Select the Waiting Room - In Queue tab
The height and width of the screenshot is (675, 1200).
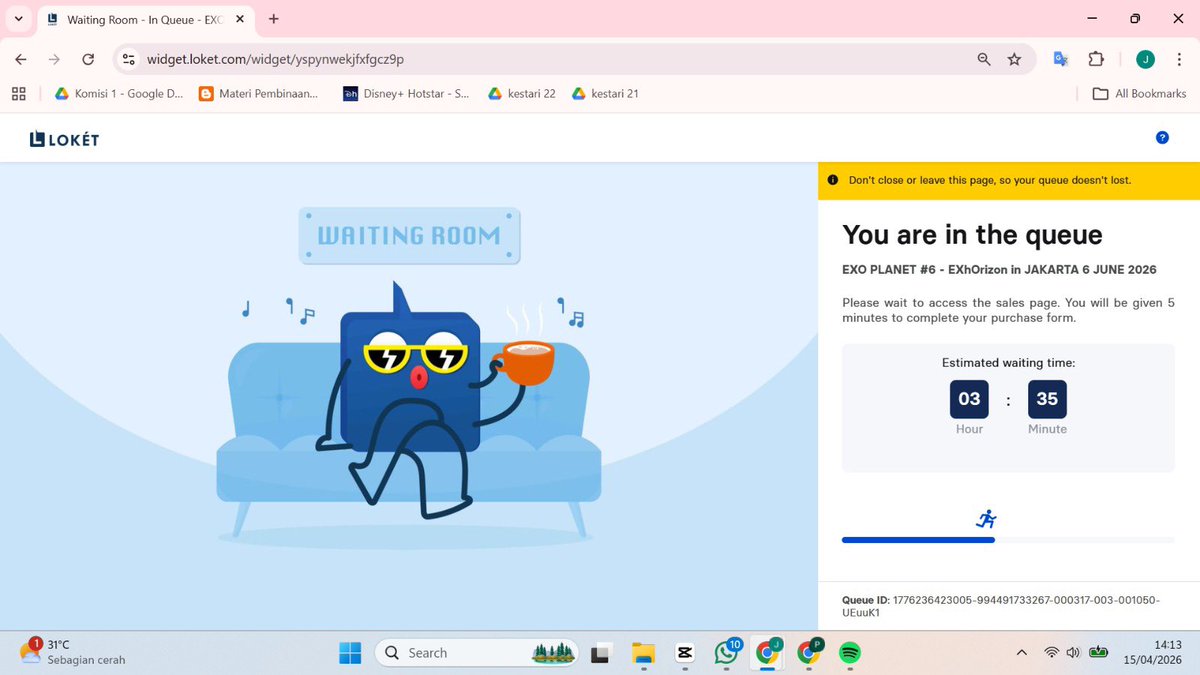(146, 19)
